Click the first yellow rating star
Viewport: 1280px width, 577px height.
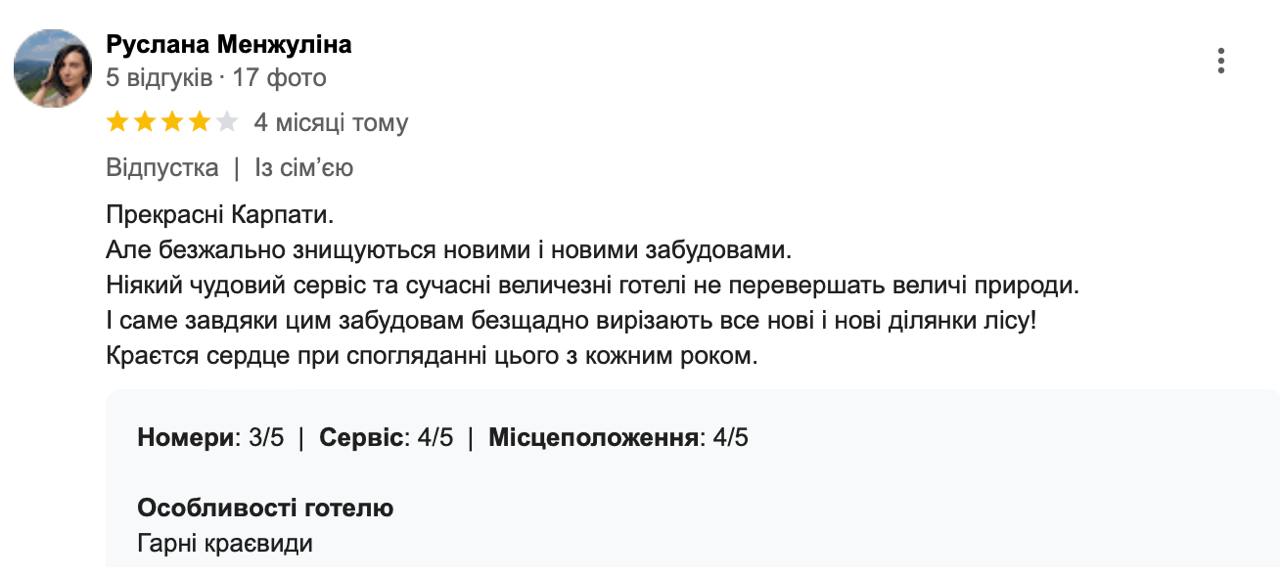[x=117, y=123]
